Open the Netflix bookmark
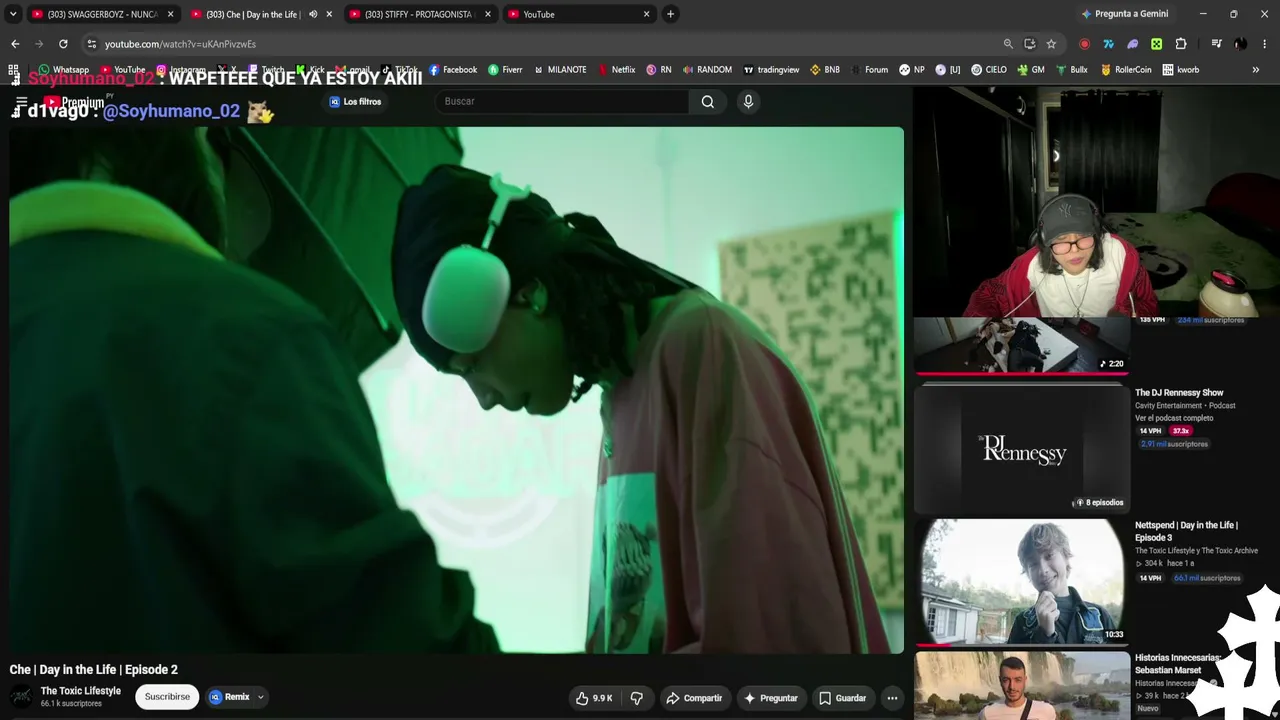Image resolution: width=1280 pixels, height=720 pixels. pyautogui.click(x=616, y=70)
